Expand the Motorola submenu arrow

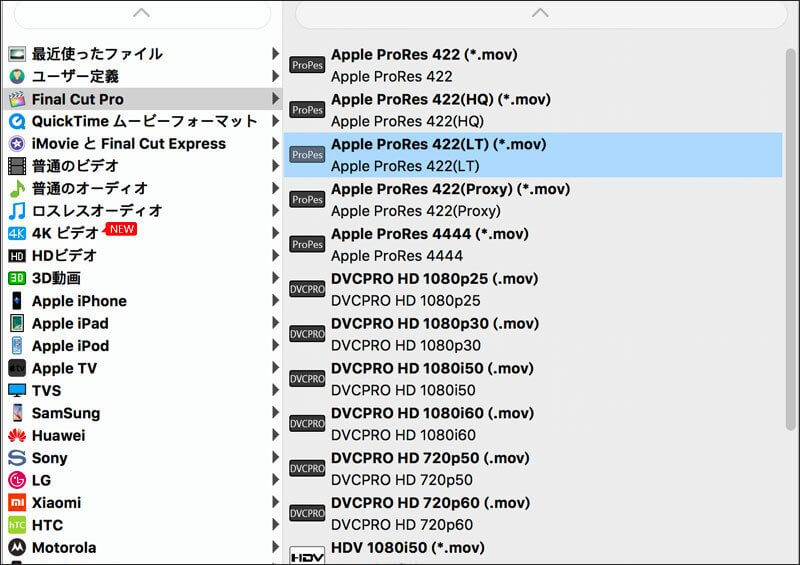[276, 547]
